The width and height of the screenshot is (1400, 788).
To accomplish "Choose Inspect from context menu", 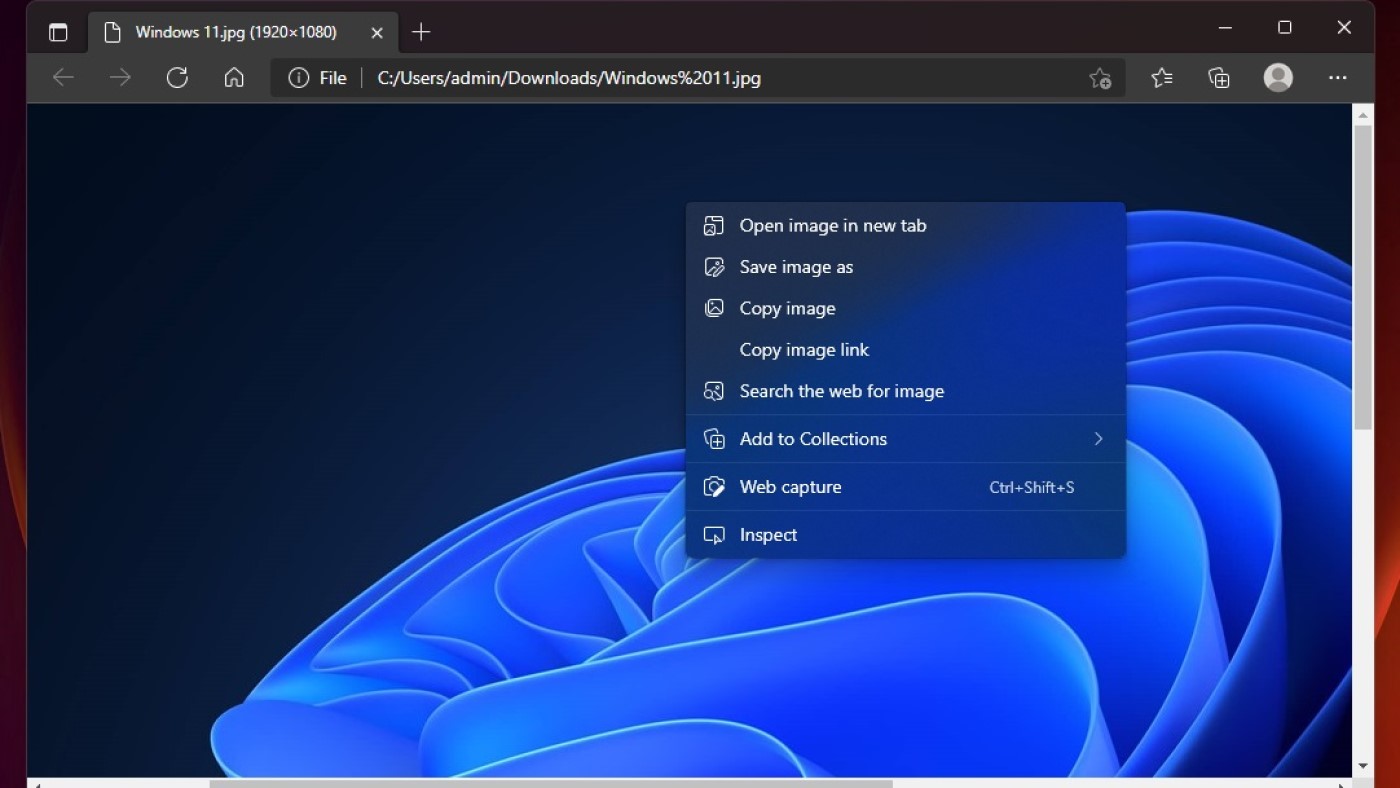I will (905, 535).
